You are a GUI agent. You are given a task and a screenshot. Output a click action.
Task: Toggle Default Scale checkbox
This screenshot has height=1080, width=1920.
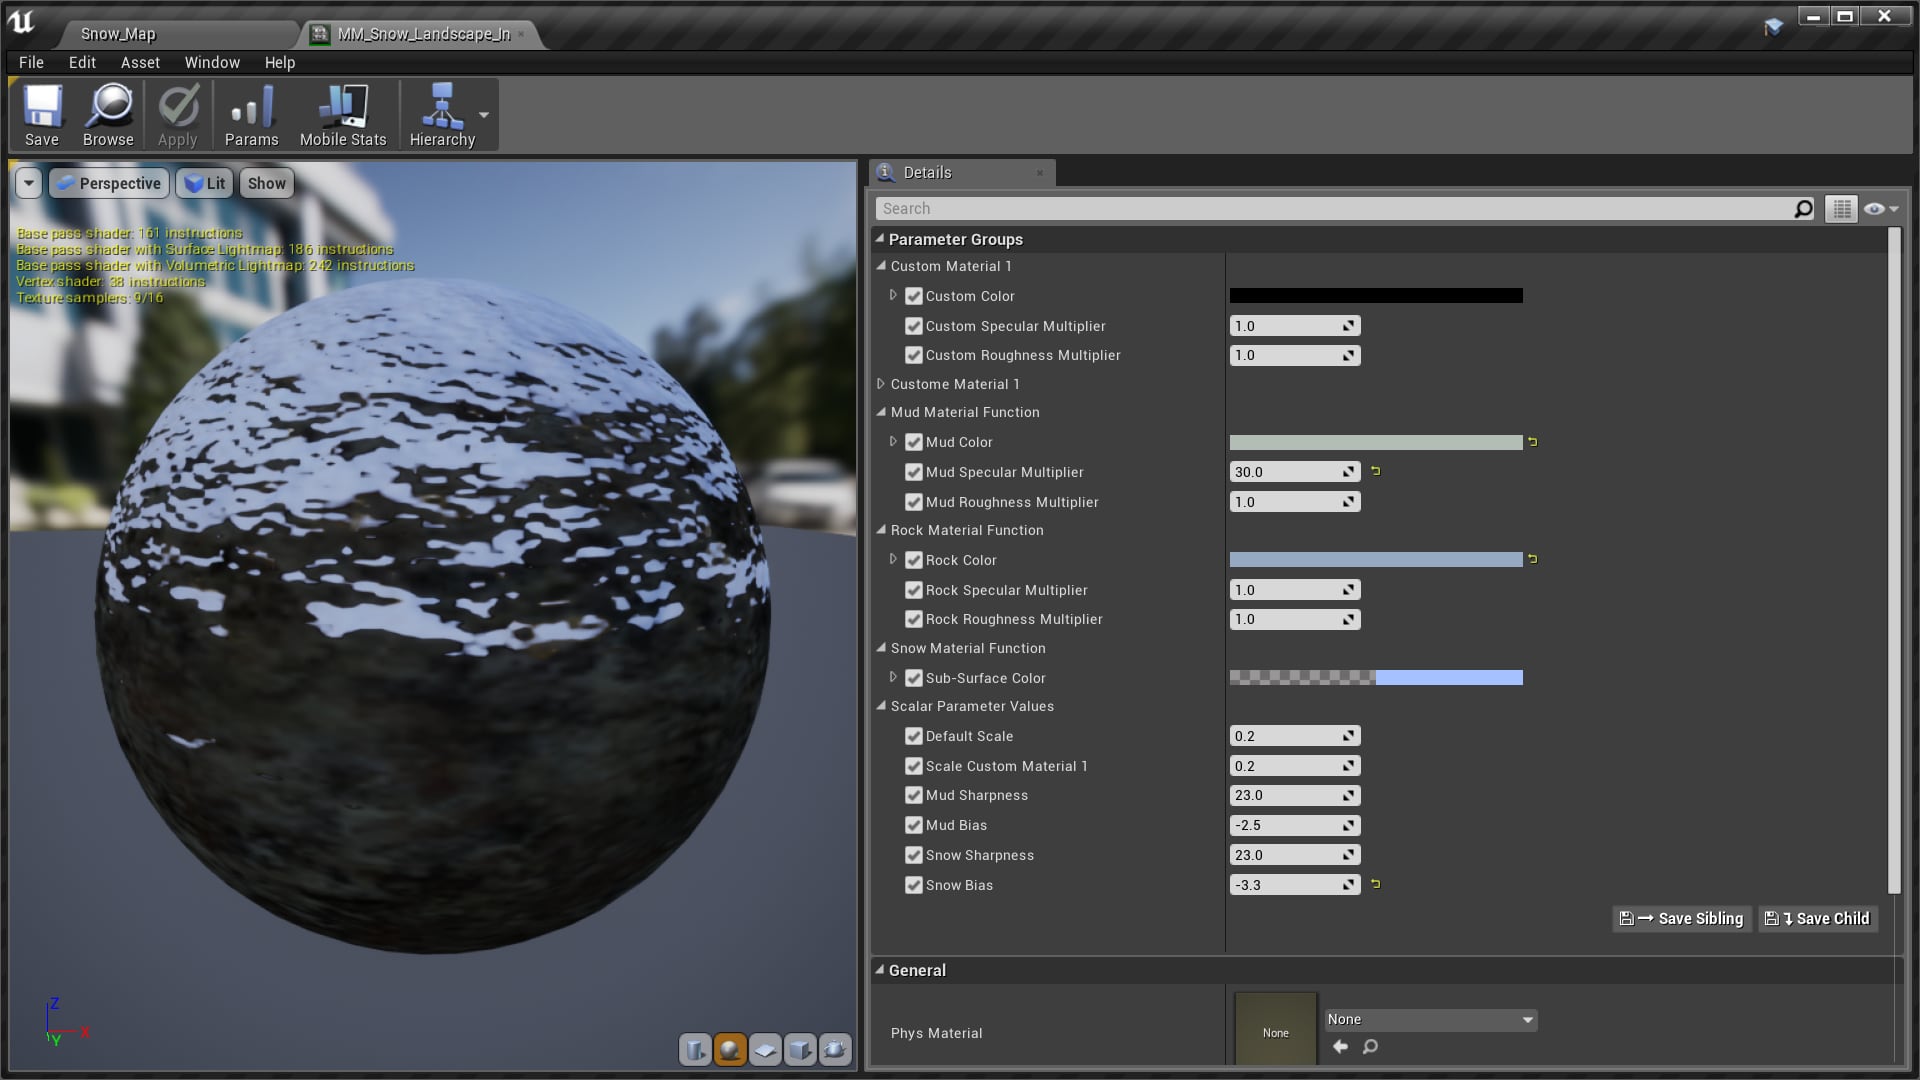(x=913, y=736)
